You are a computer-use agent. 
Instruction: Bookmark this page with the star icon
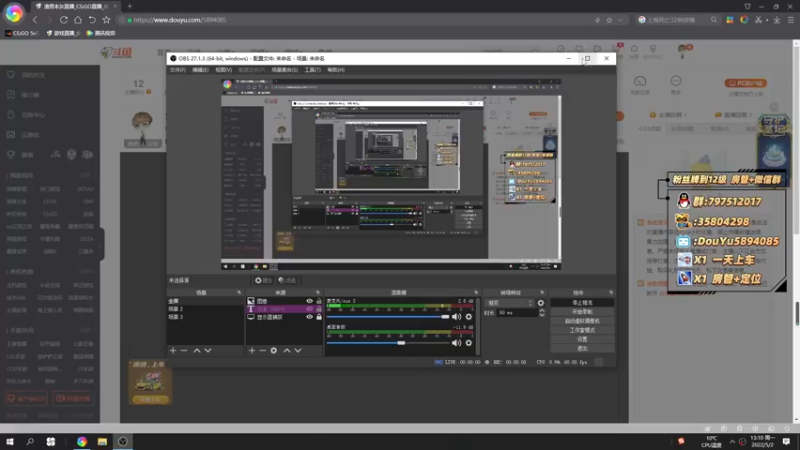[x=106, y=20]
